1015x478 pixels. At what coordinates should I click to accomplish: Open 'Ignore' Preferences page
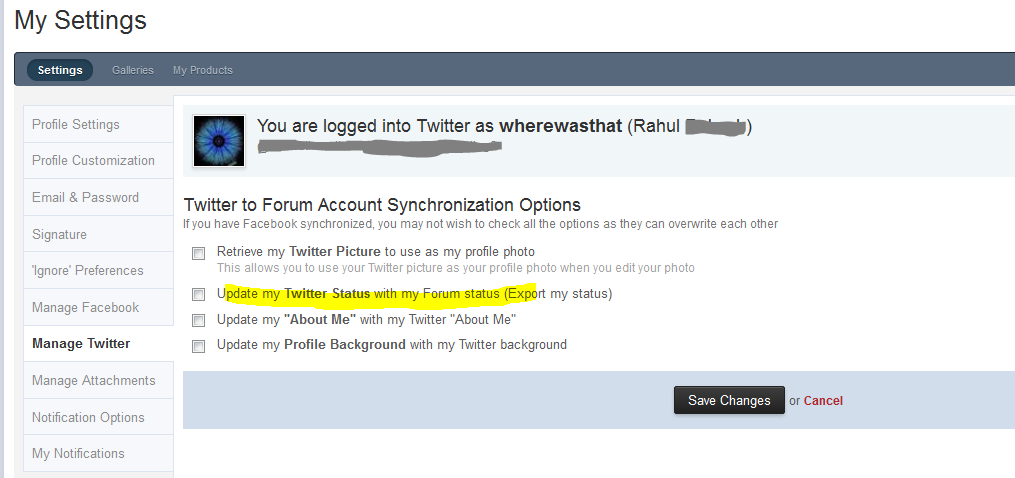click(x=98, y=271)
